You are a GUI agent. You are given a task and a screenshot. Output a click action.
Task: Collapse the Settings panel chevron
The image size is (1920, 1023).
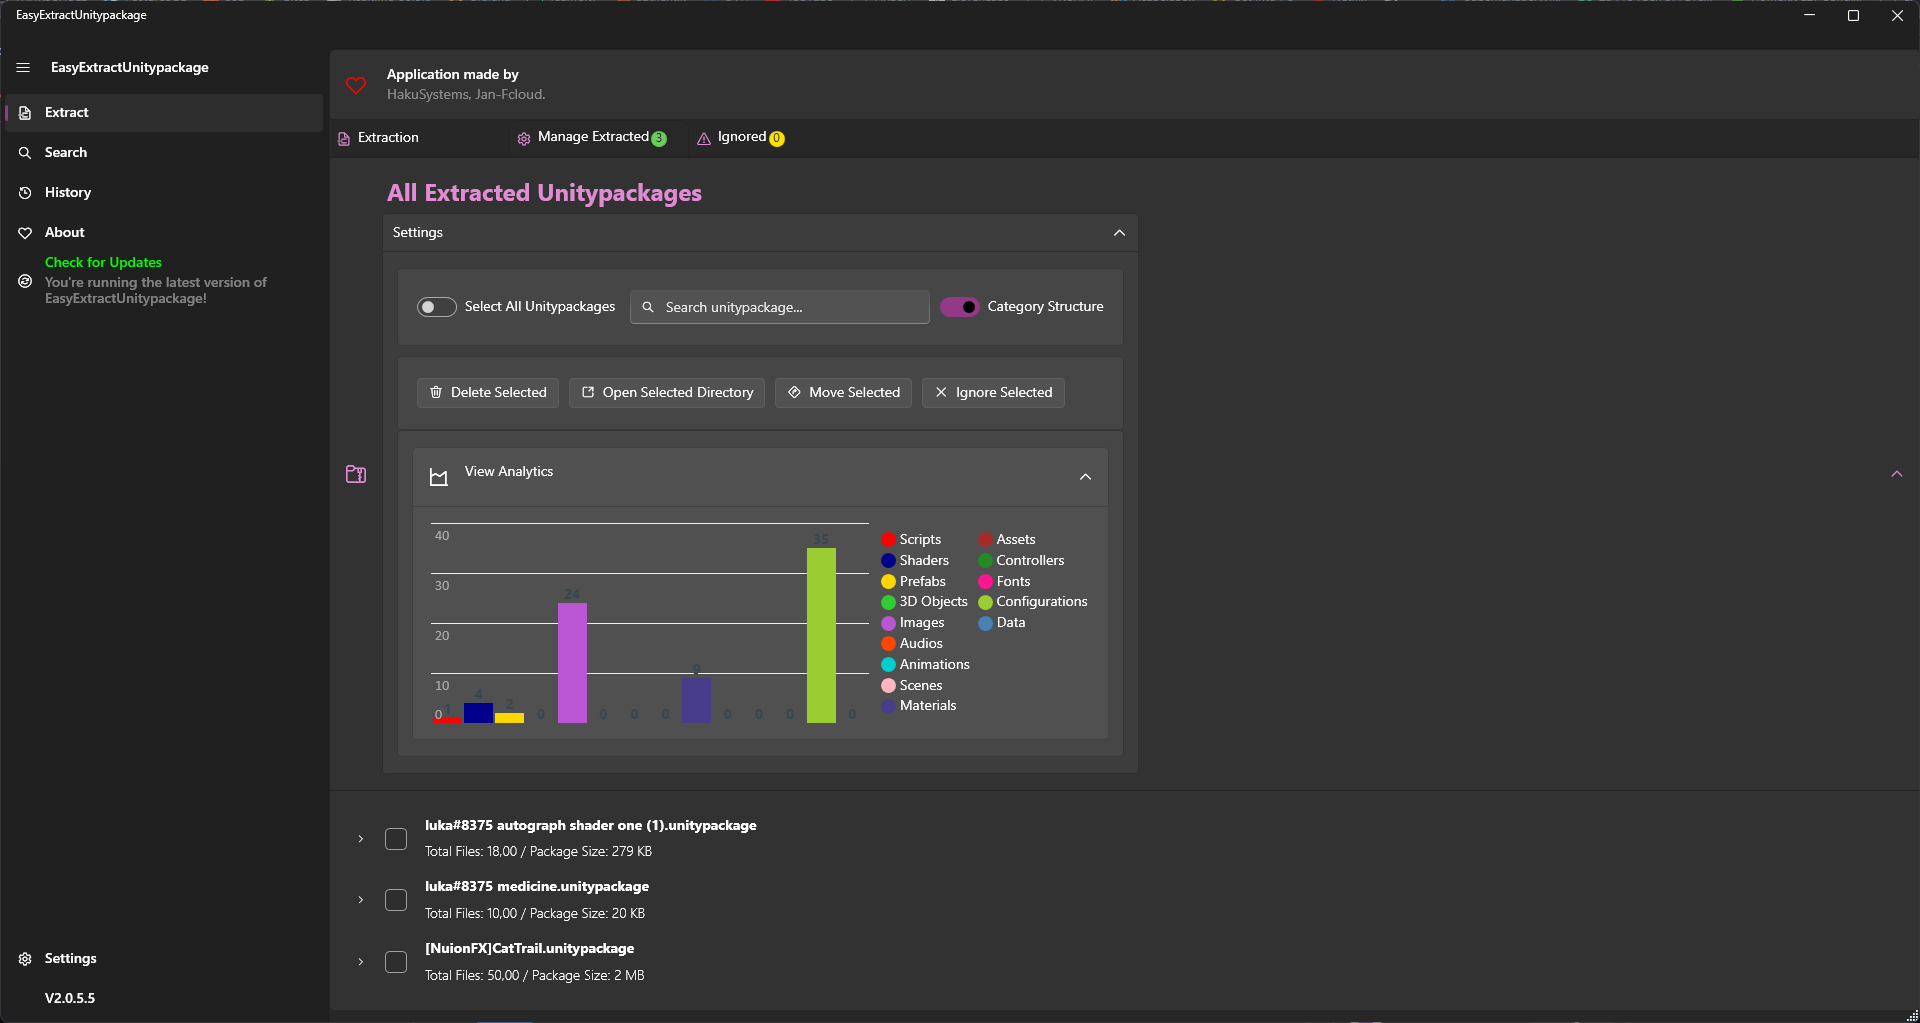[x=1119, y=232]
